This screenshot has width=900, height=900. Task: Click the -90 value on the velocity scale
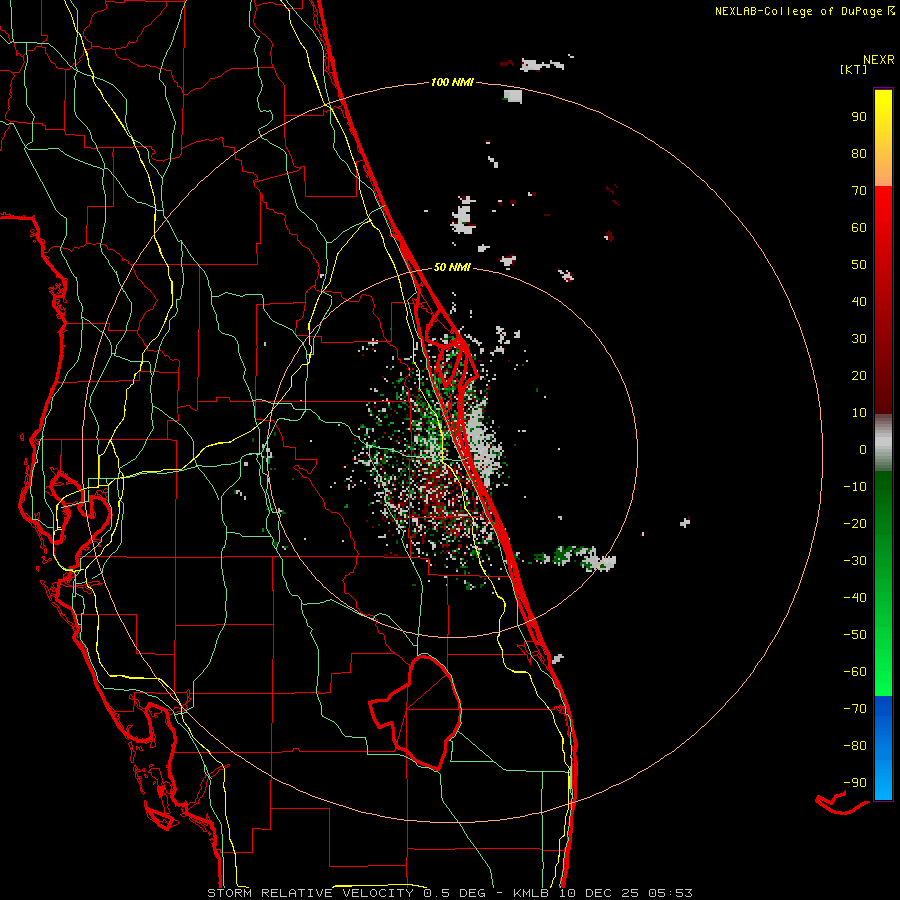pyautogui.click(x=855, y=783)
